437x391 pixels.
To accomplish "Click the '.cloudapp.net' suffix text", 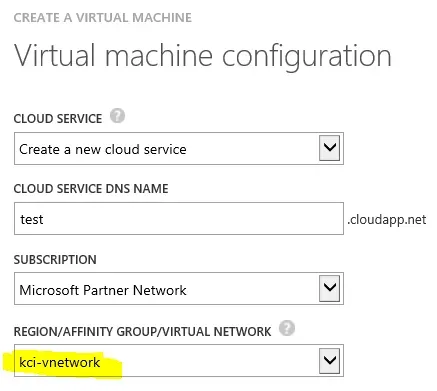I will pos(387,220).
